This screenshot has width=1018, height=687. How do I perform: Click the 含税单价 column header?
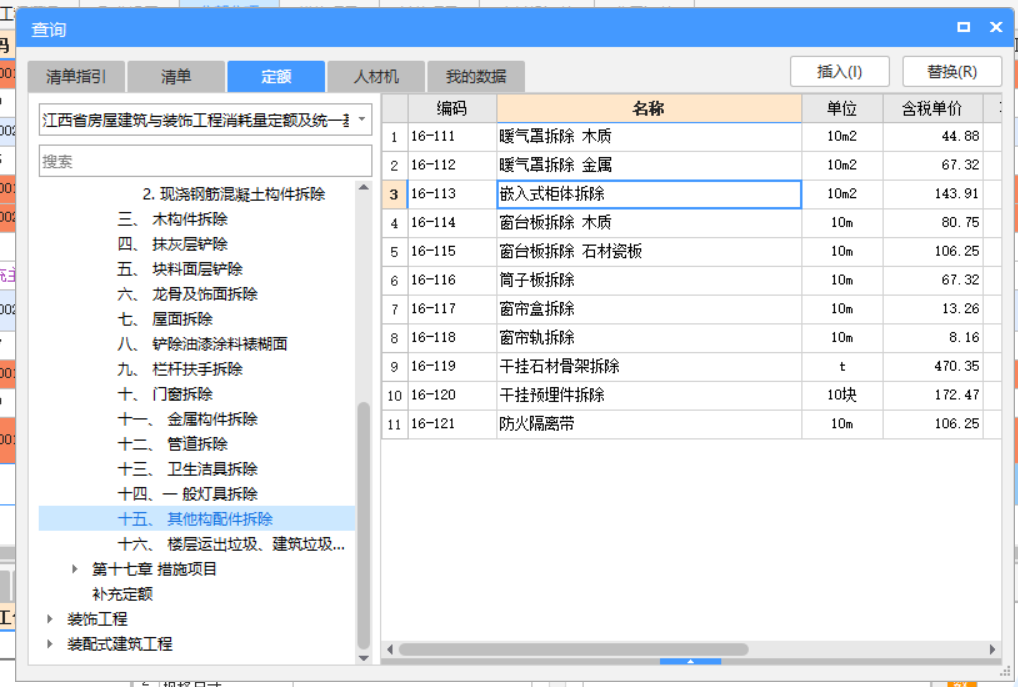coord(932,108)
